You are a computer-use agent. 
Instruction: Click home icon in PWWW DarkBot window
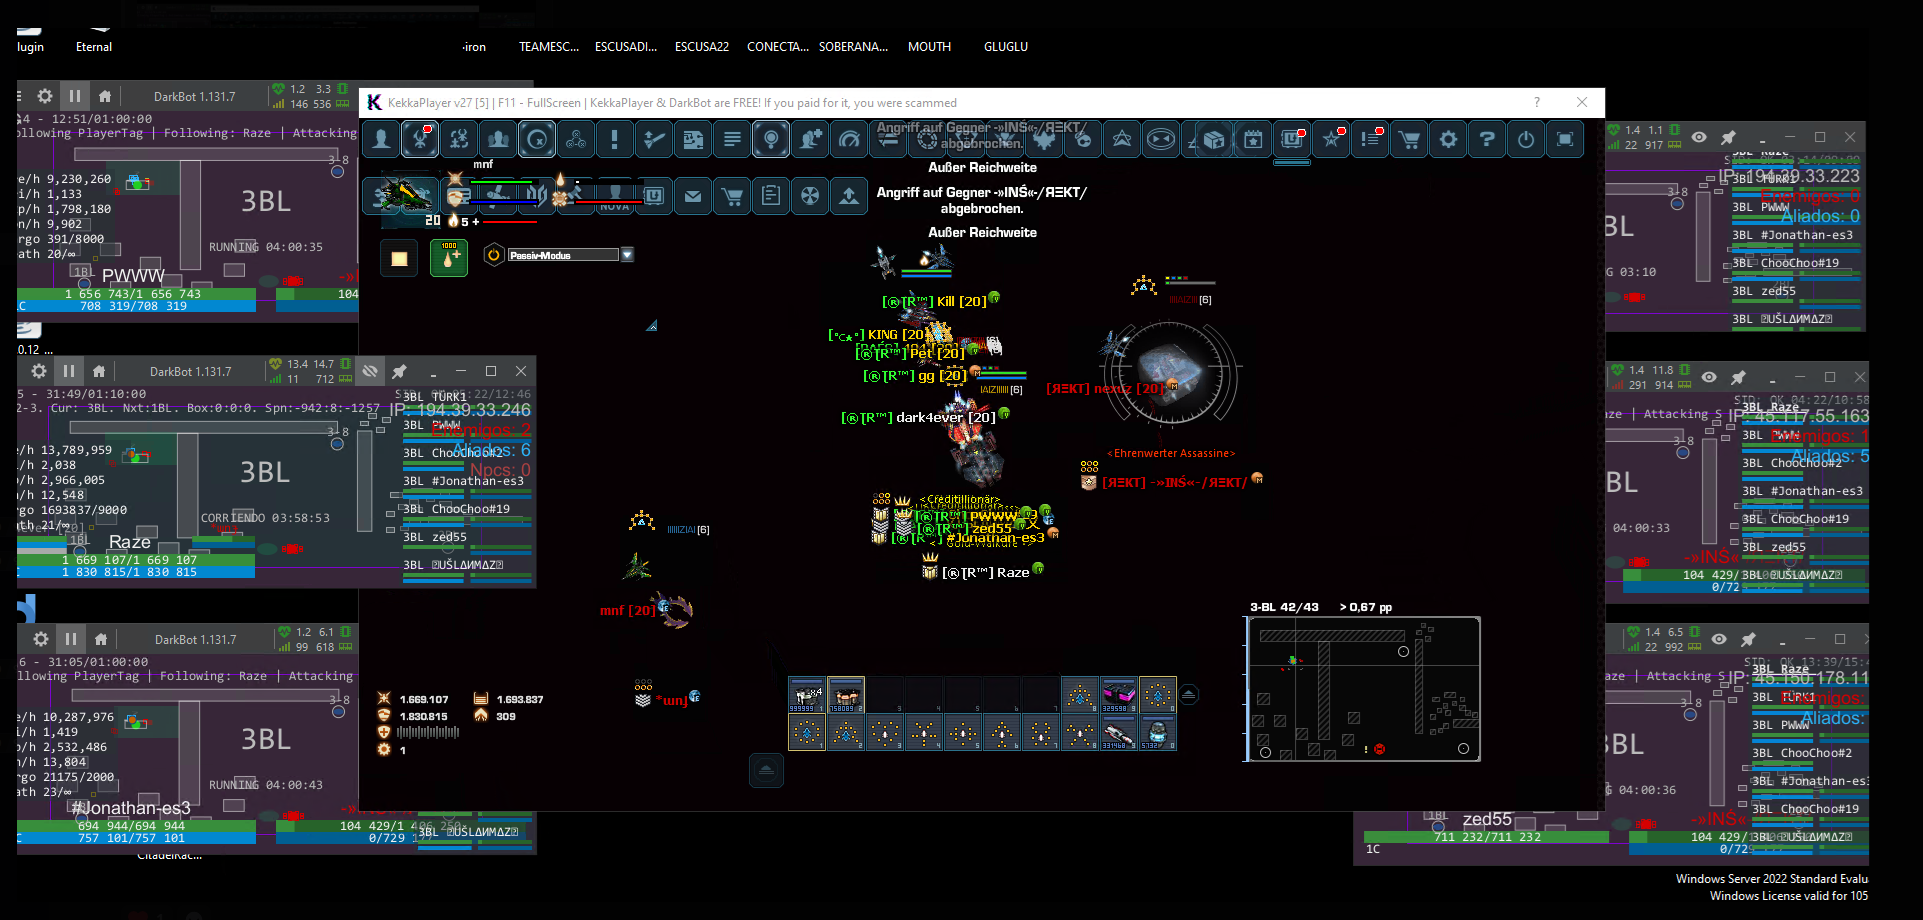point(105,97)
